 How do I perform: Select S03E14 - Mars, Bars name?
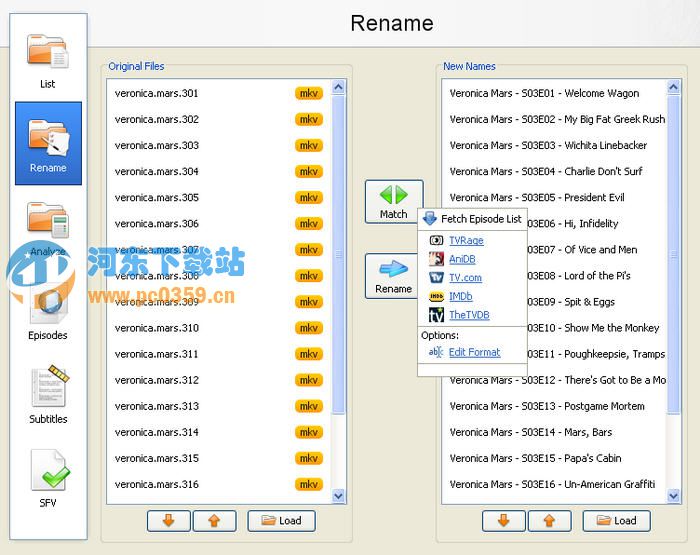click(x=554, y=432)
